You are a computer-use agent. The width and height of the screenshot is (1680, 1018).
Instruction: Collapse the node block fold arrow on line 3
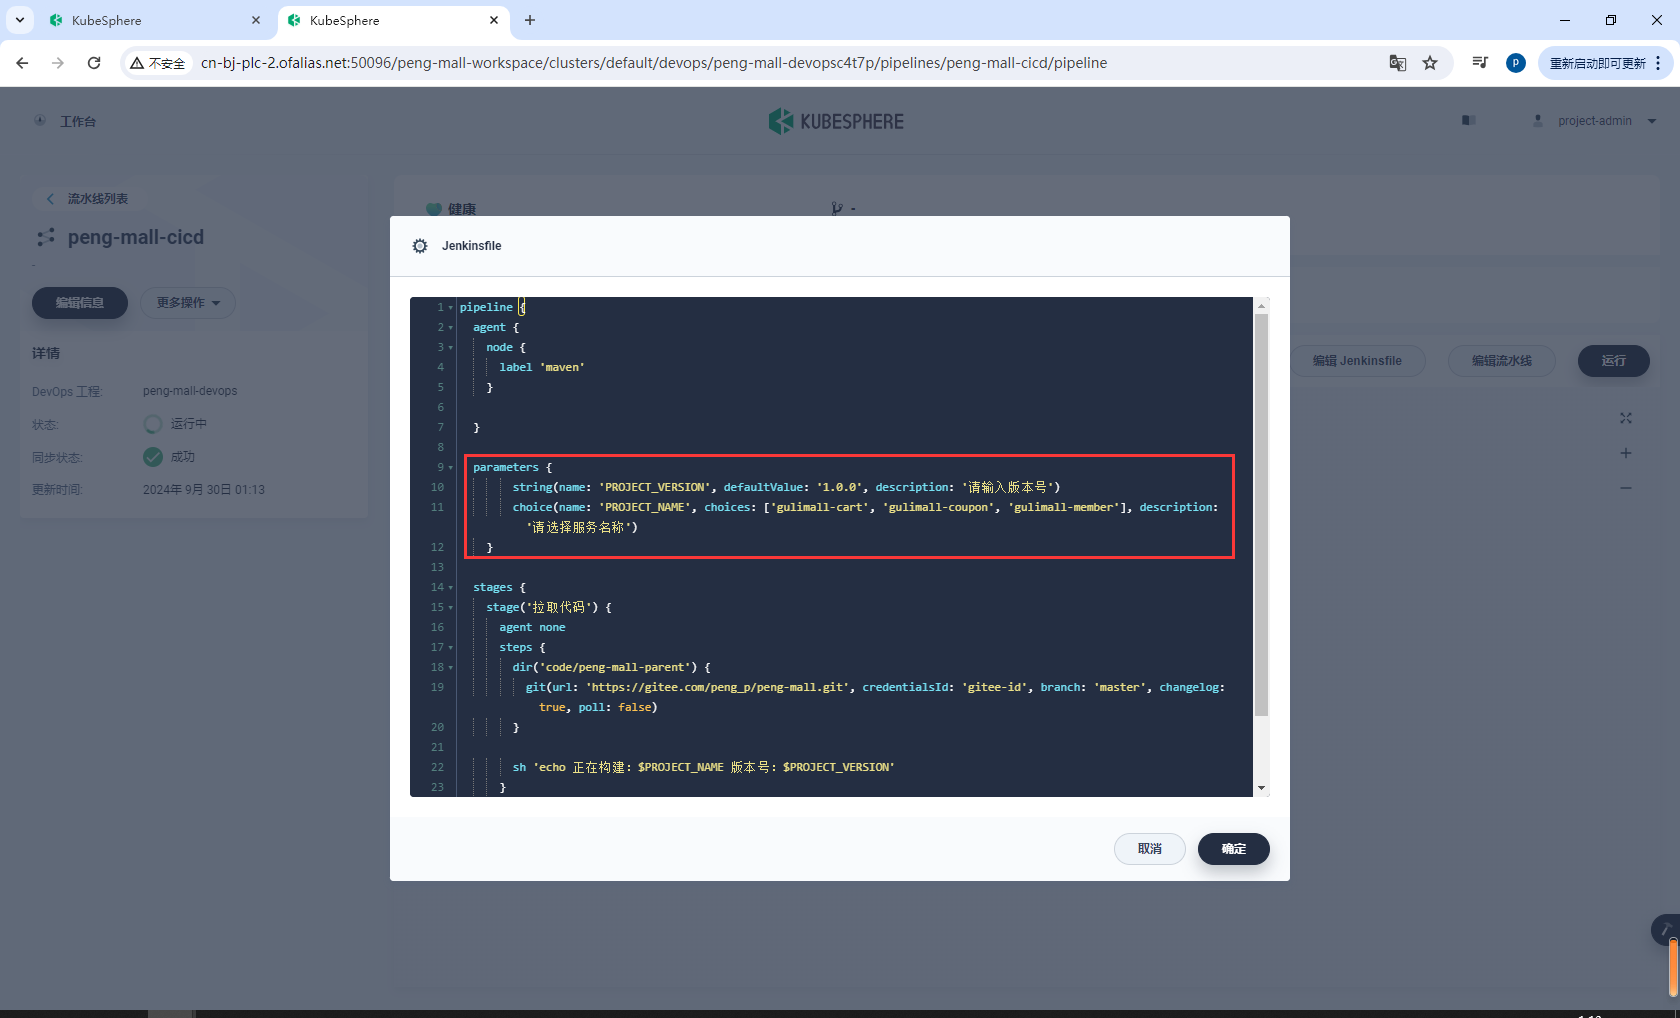[x=451, y=348]
